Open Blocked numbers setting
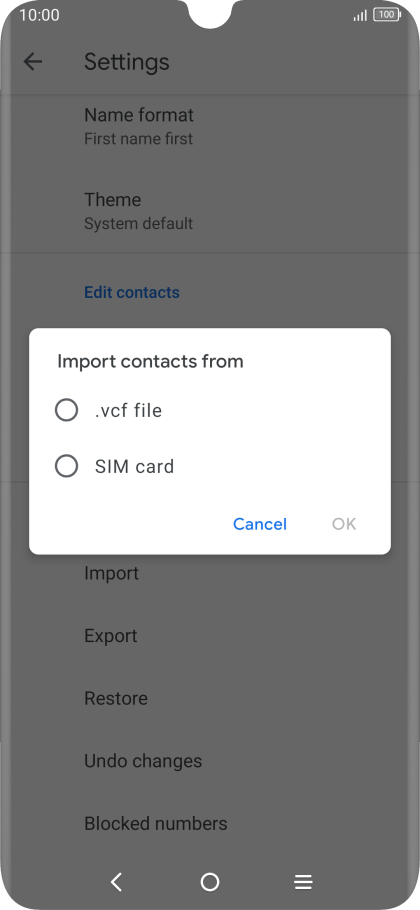This screenshot has width=420, height=910. click(x=210, y=824)
